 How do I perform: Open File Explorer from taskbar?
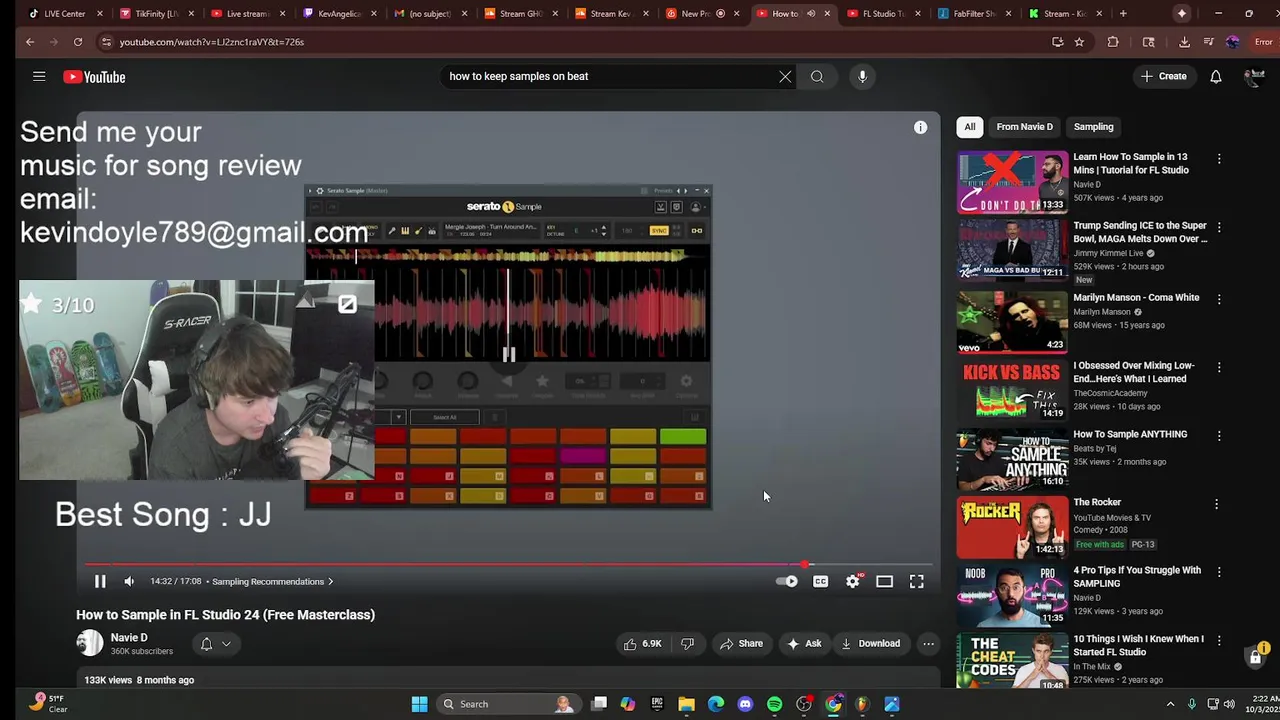click(x=686, y=704)
